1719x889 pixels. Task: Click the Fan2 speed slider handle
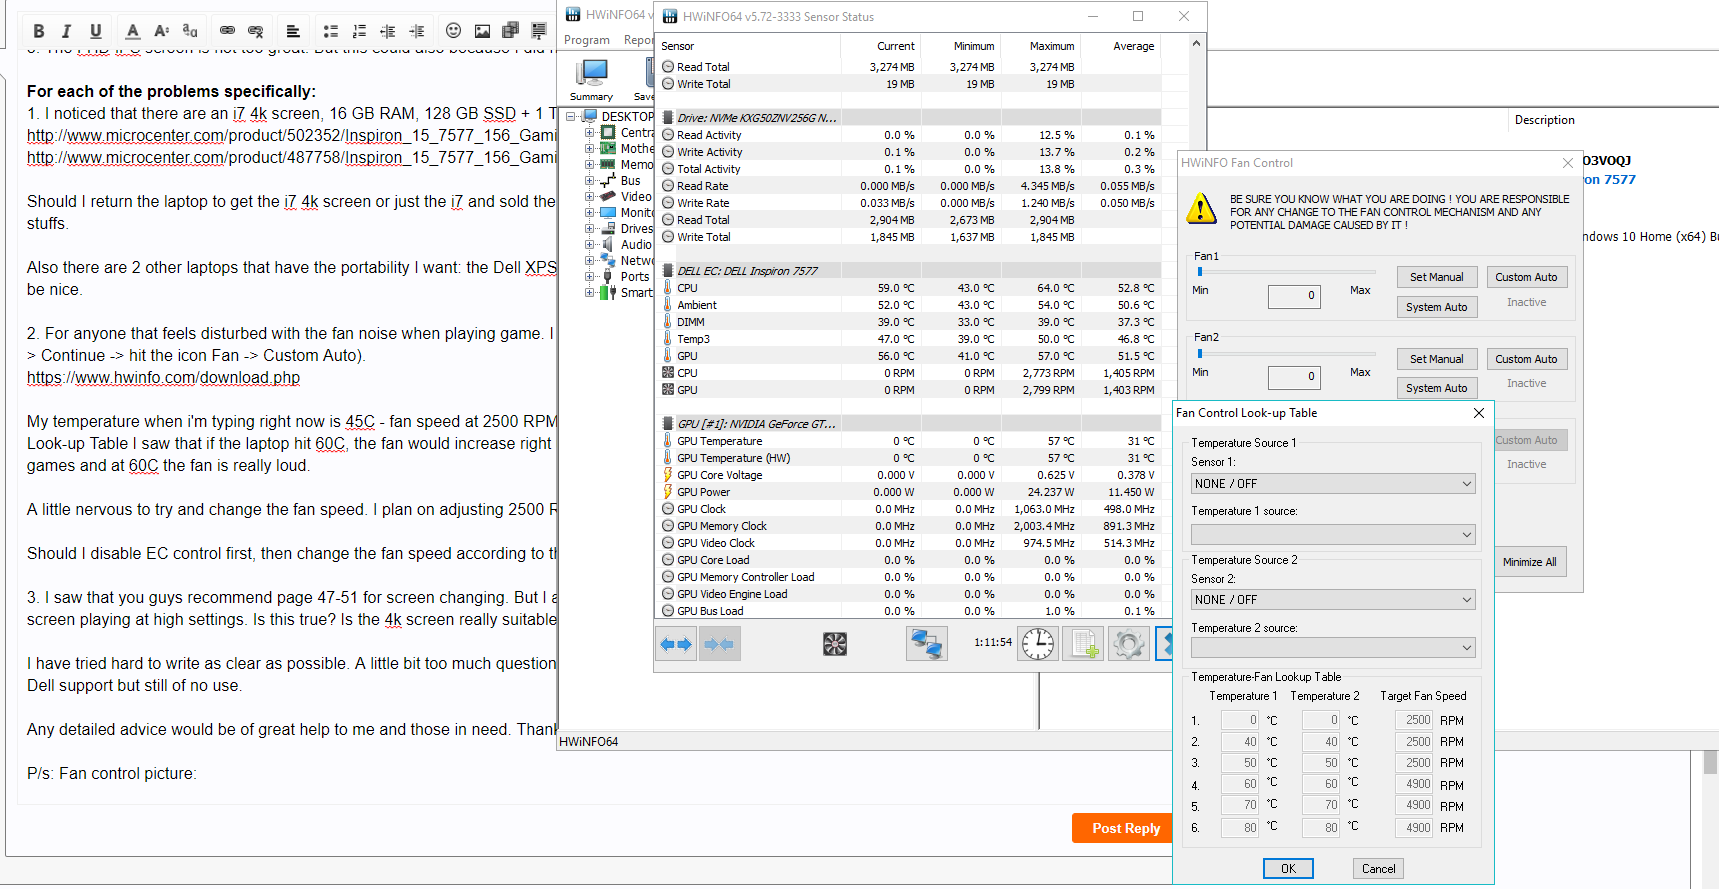[x=1200, y=353]
